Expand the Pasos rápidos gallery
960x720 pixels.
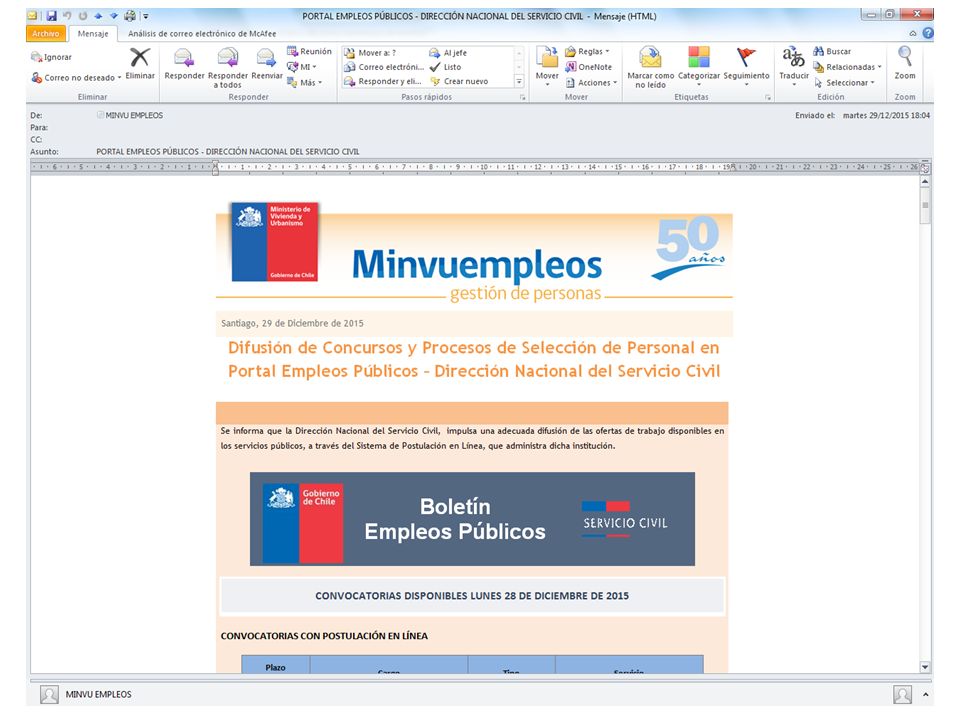pyautogui.click(x=519, y=81)
